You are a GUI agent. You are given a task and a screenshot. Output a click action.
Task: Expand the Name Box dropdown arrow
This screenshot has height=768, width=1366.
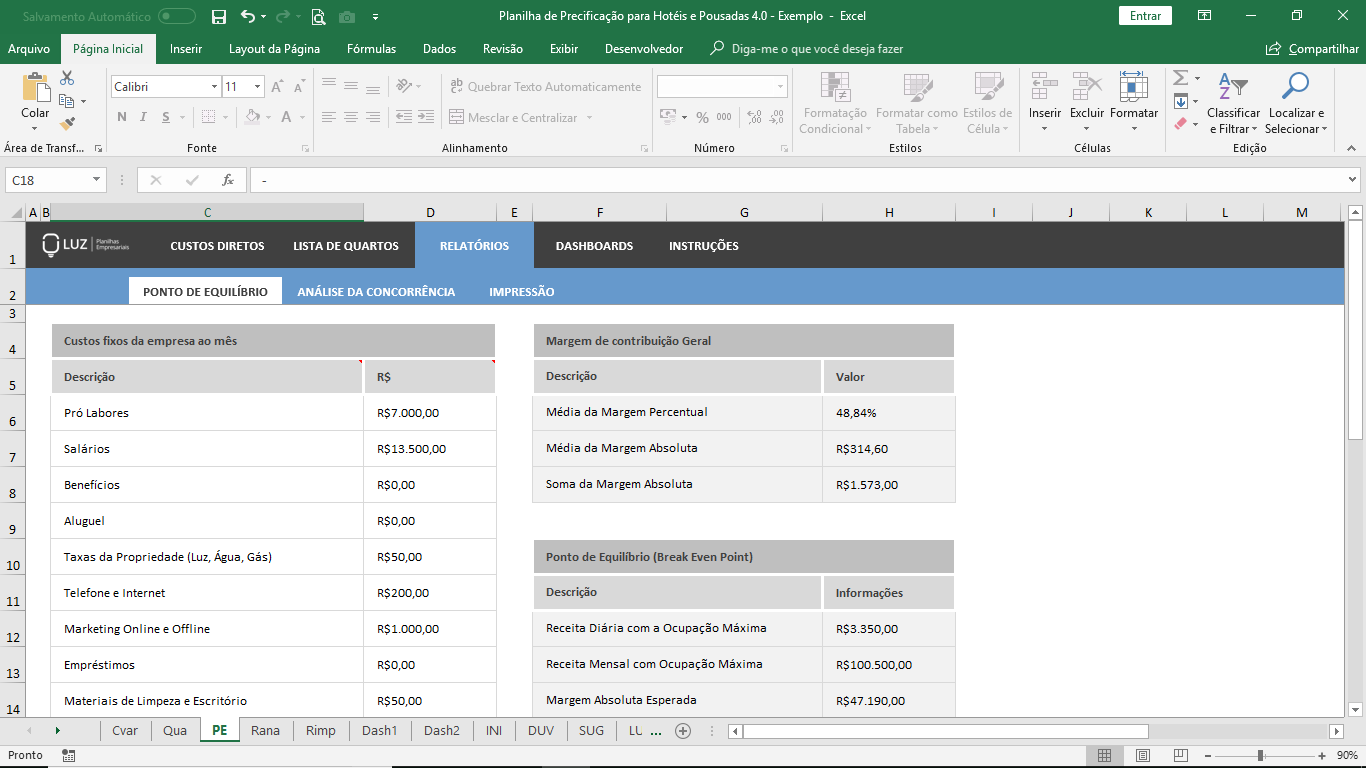tap(97, 180)
